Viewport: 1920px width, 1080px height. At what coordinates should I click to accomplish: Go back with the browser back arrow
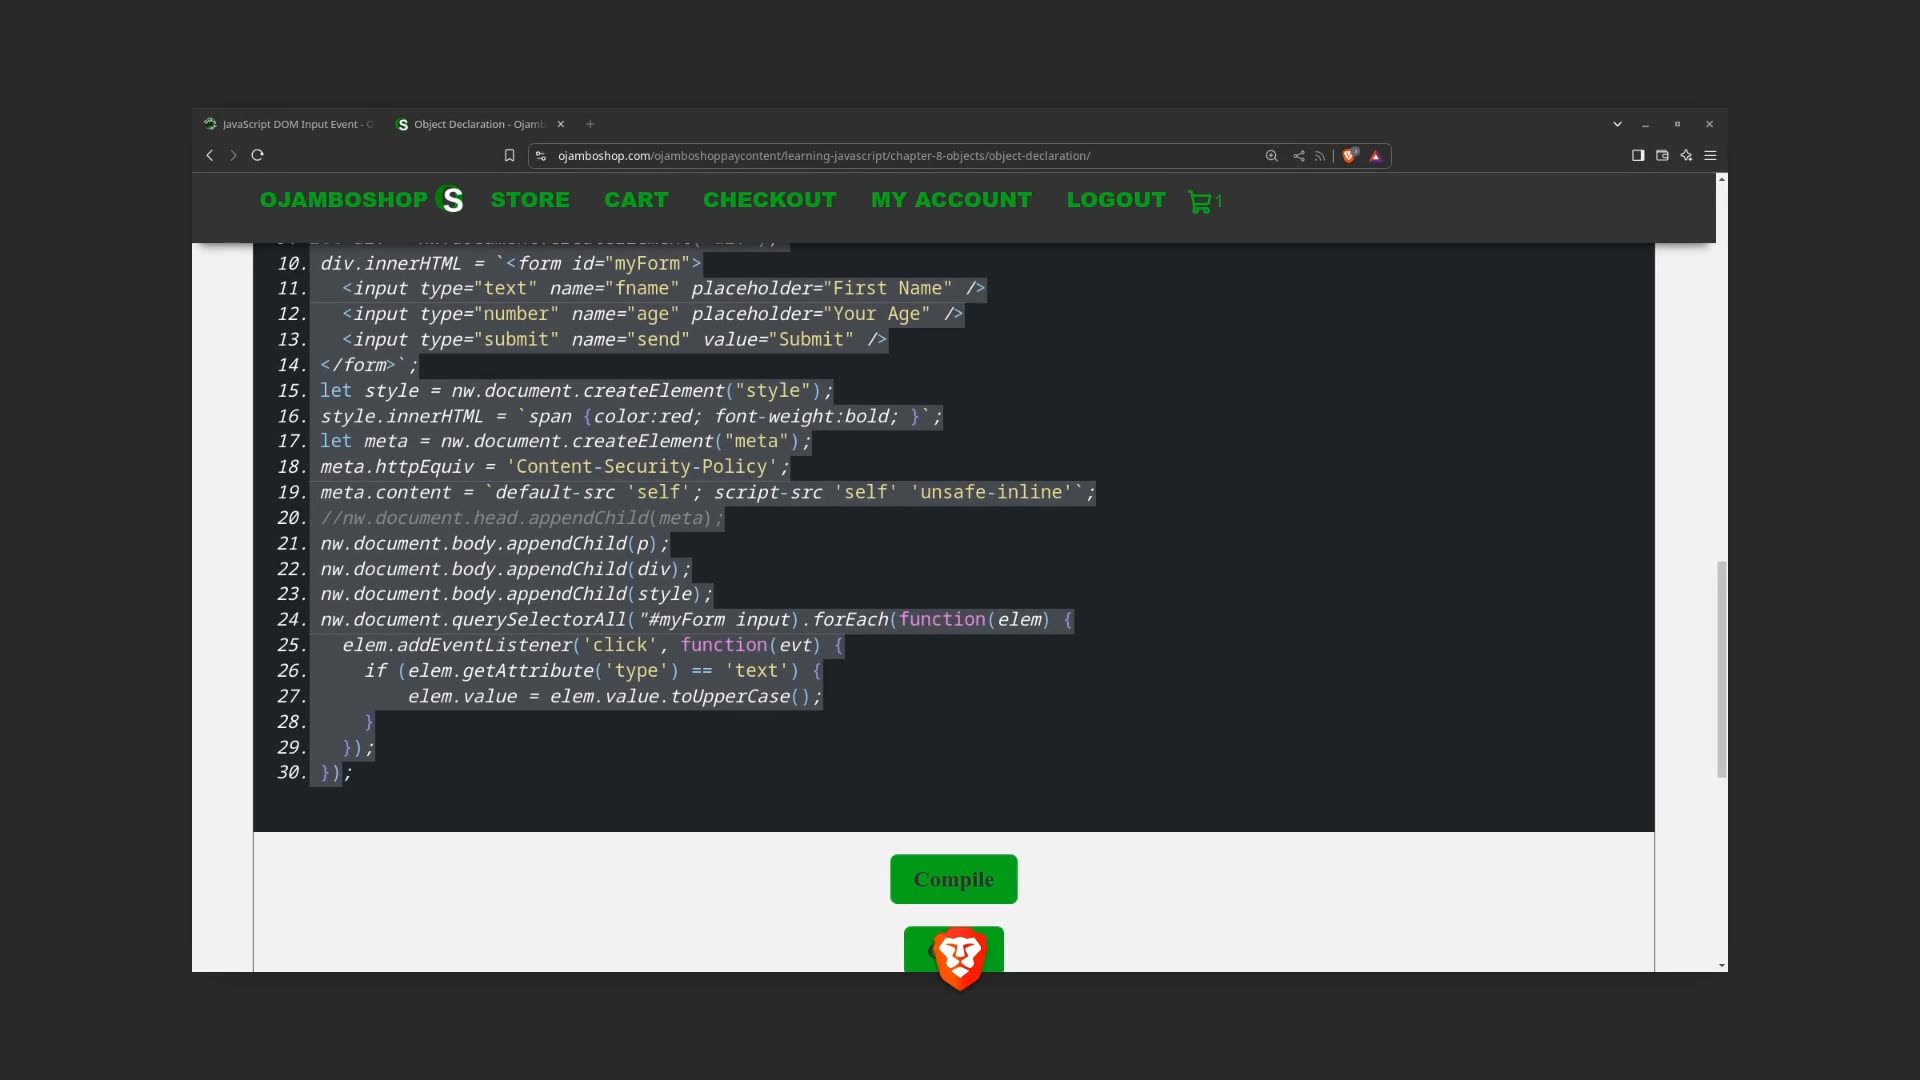pos(209,155)
